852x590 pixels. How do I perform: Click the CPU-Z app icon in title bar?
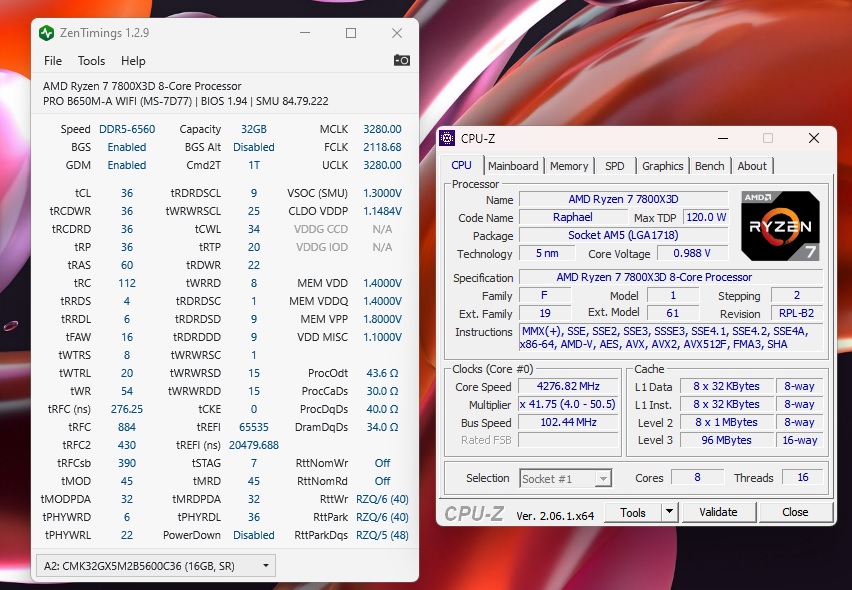point(447,138)
